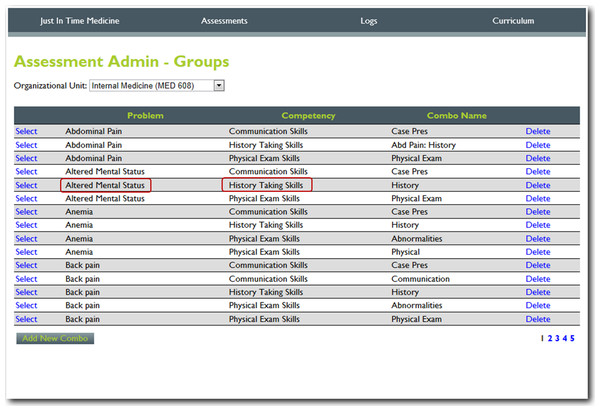
Task: Delete the Anemia Case Pres combo
Action: coord(538,212)
